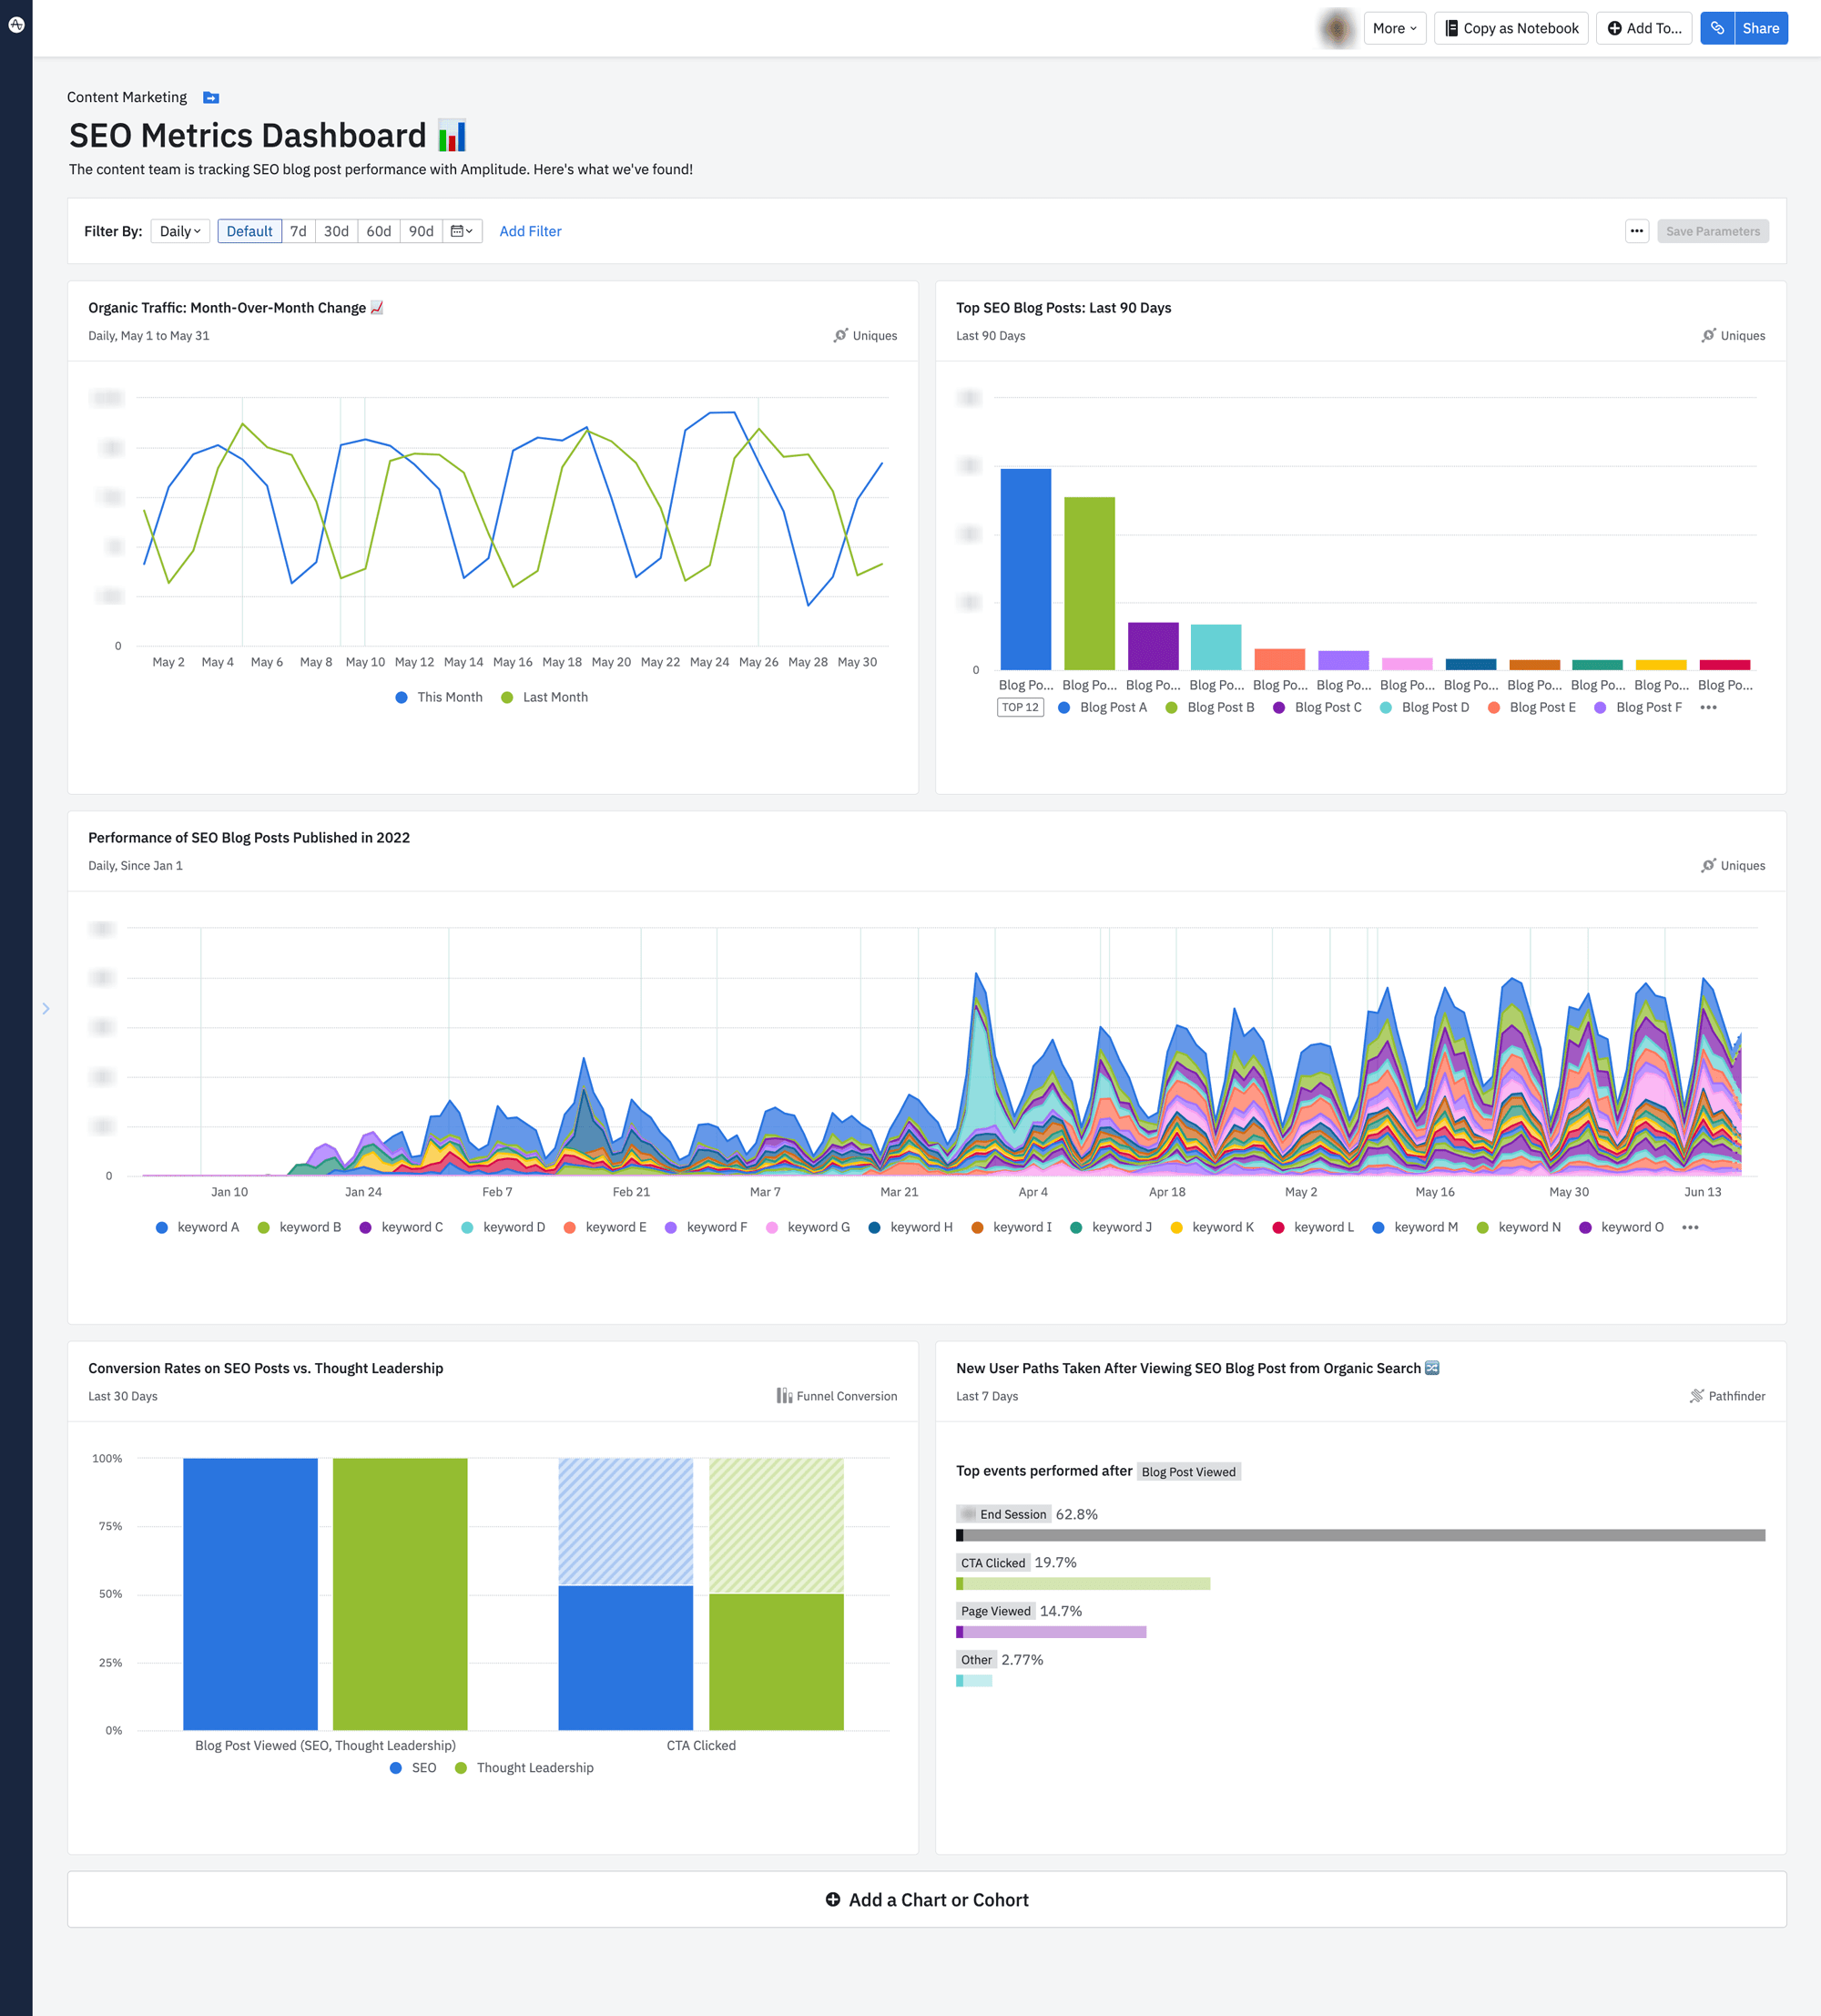Open the Add To... button with plus icon
Screen dimensions: 1821x2016
[x=1644, y=28]
